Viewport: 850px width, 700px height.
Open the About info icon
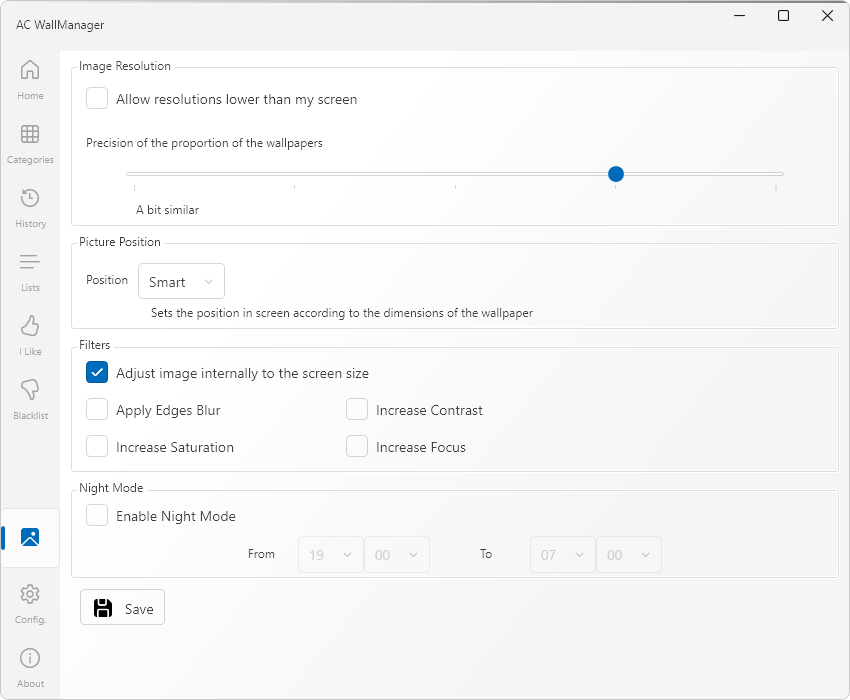30,659
